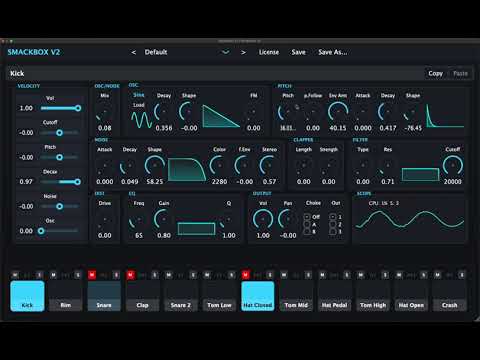
Task: Click the Filter Res value 0.71
Action: 388,182
